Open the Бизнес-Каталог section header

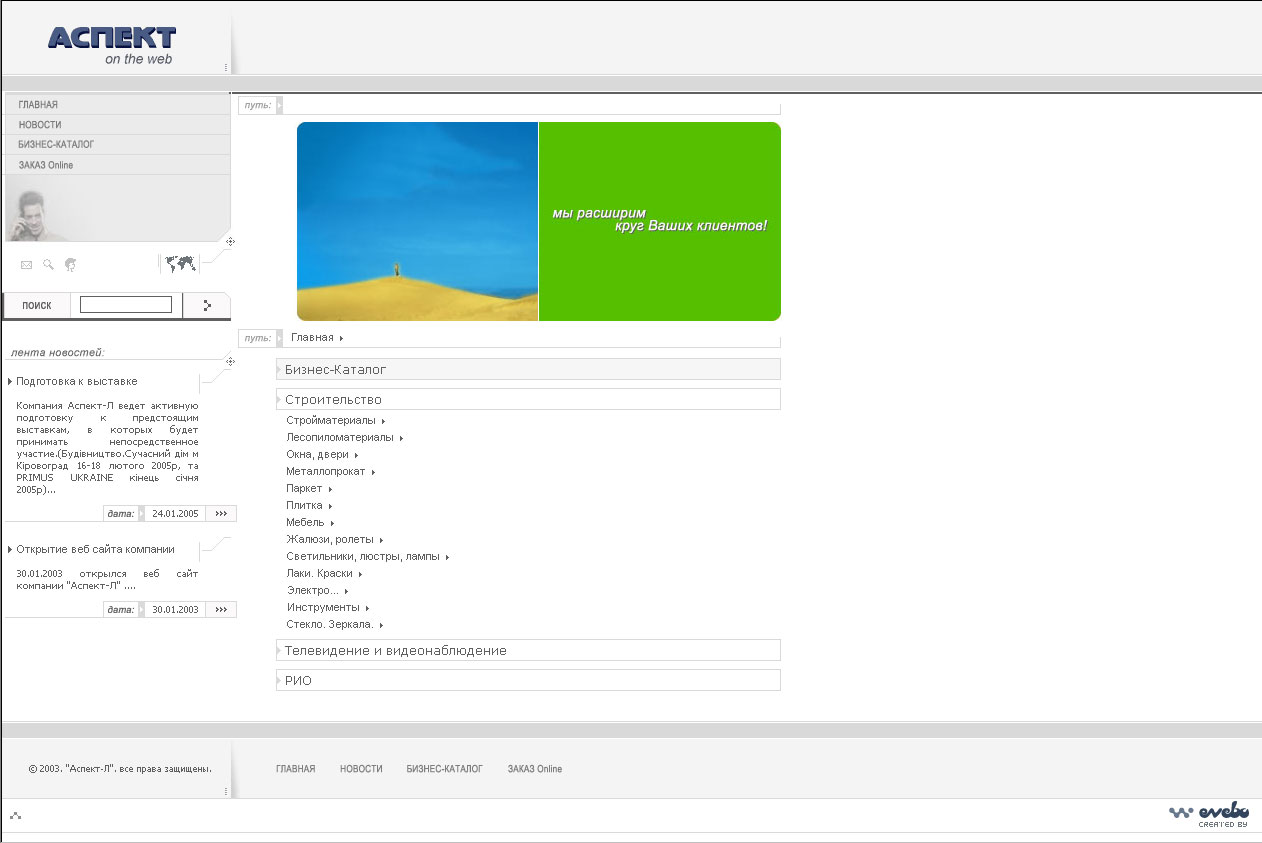tap(528, 369)
